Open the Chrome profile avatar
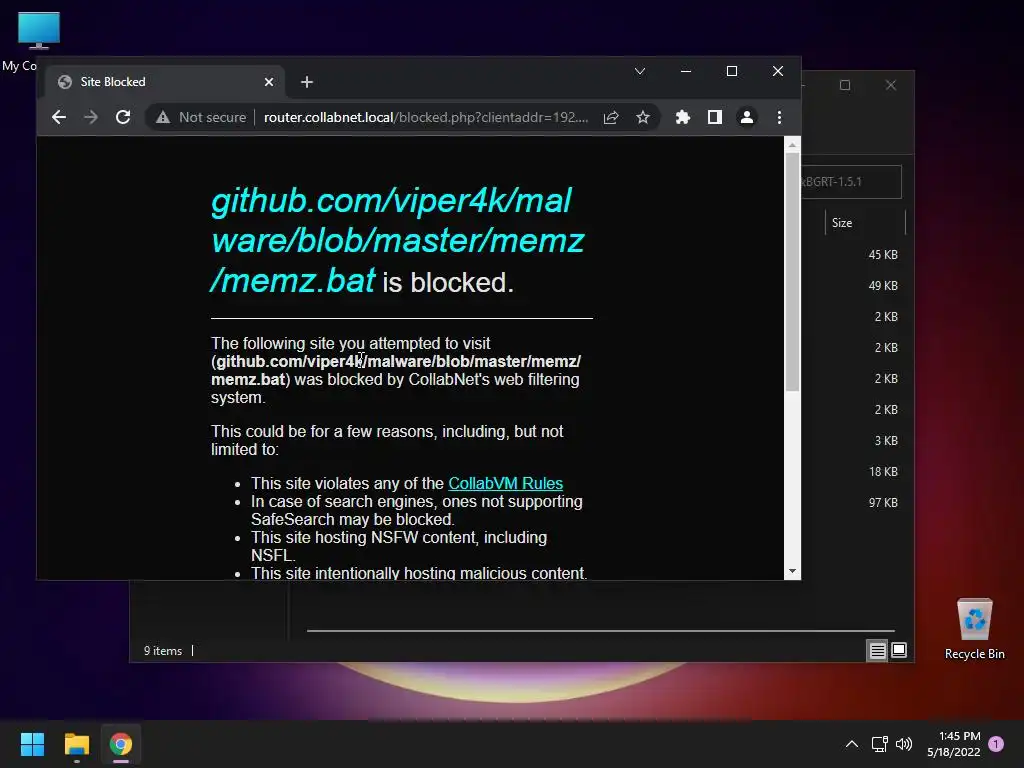 click(x=746, y=118)
